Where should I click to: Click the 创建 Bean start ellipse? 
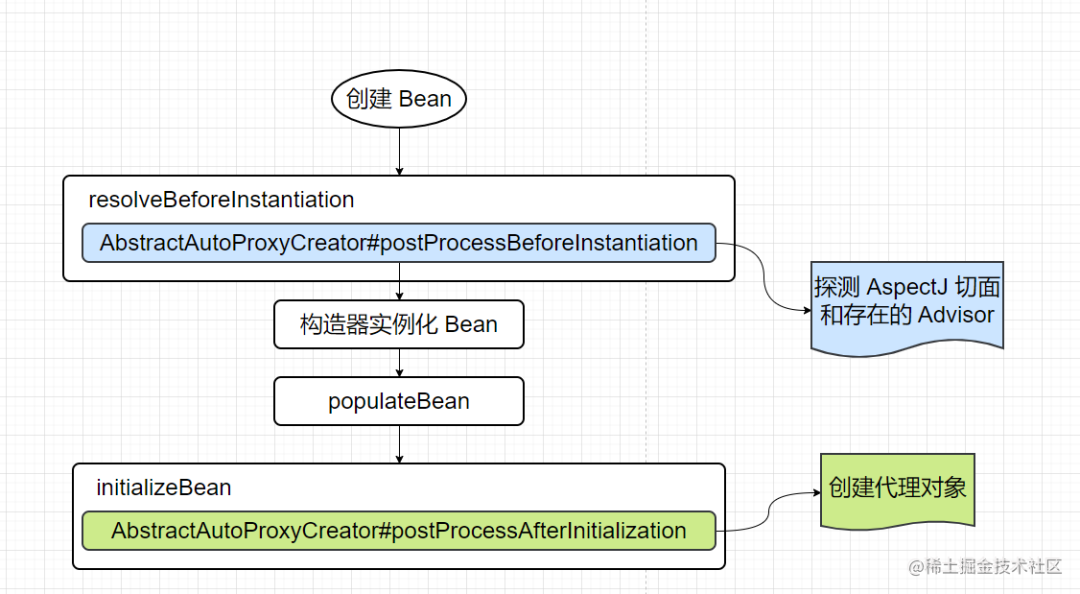tap(399, 99)
